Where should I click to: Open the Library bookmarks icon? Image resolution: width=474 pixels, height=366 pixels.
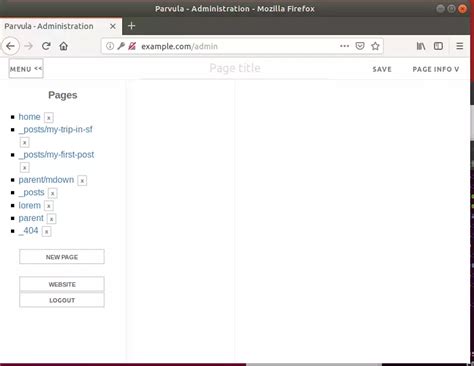point(421,46)
